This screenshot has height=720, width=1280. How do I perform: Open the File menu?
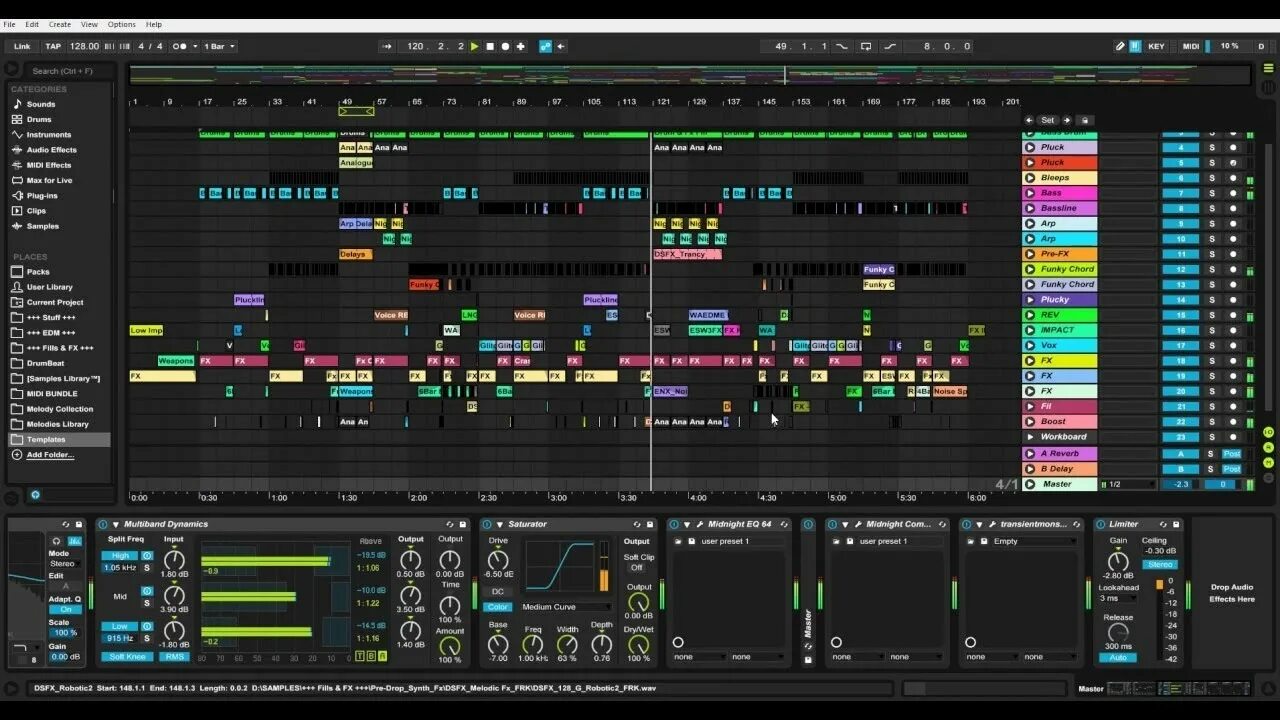9,24
